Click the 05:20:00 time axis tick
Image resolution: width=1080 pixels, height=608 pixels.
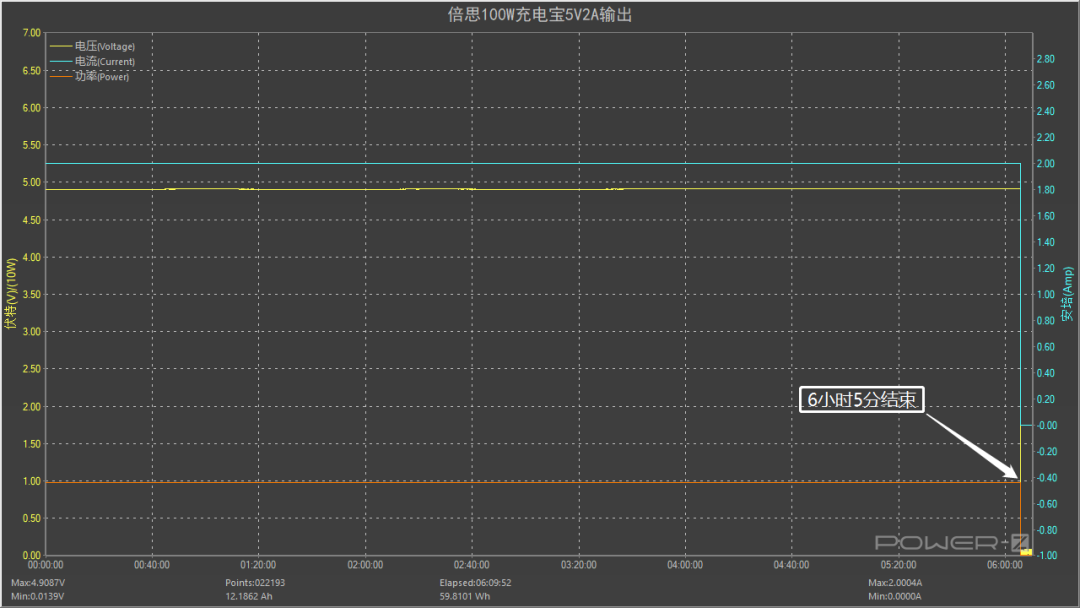[898, 565]
